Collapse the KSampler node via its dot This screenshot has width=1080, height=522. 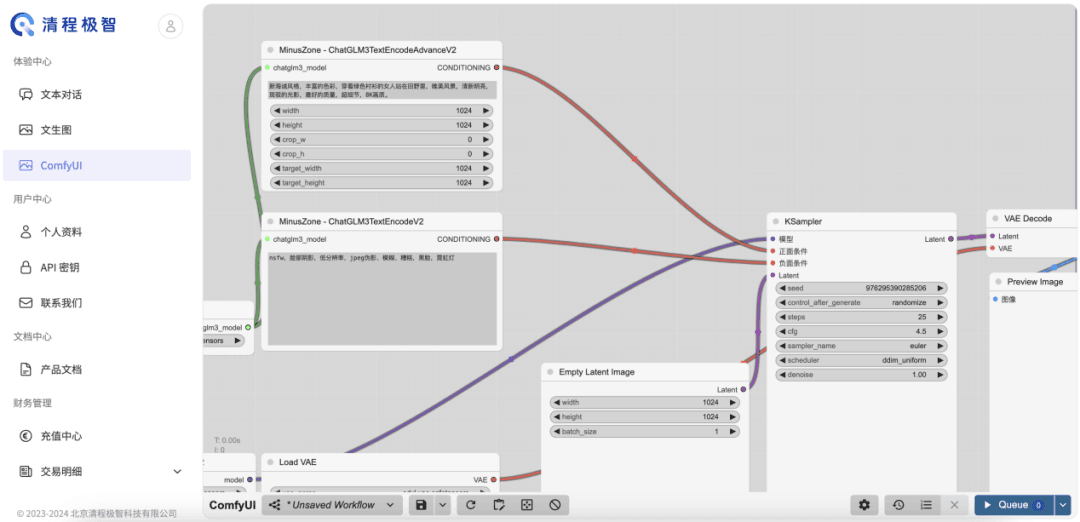tap(775, 221)
